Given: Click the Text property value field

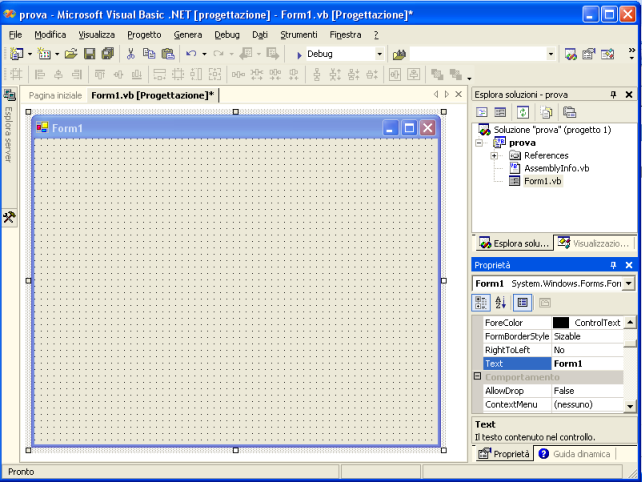Looking at the screenshot, I should [588, 364].
